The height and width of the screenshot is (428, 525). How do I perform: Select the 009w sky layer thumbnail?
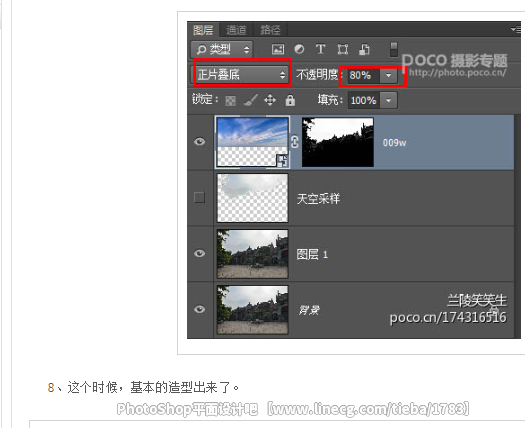coord(252,142)
